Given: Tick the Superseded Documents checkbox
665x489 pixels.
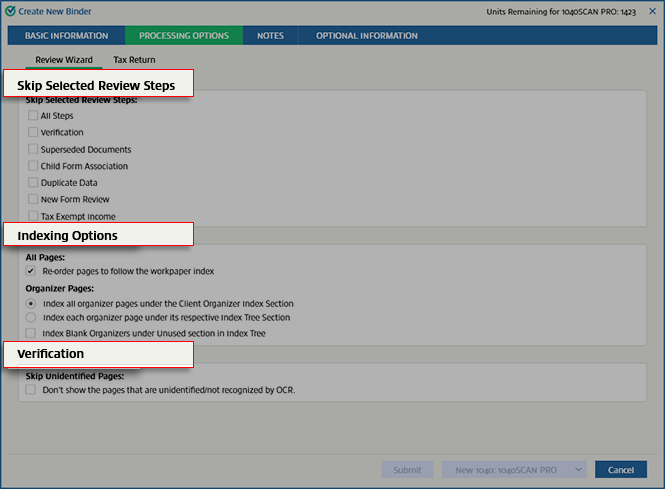Looking at the screenshot, I should coord(33,149).
